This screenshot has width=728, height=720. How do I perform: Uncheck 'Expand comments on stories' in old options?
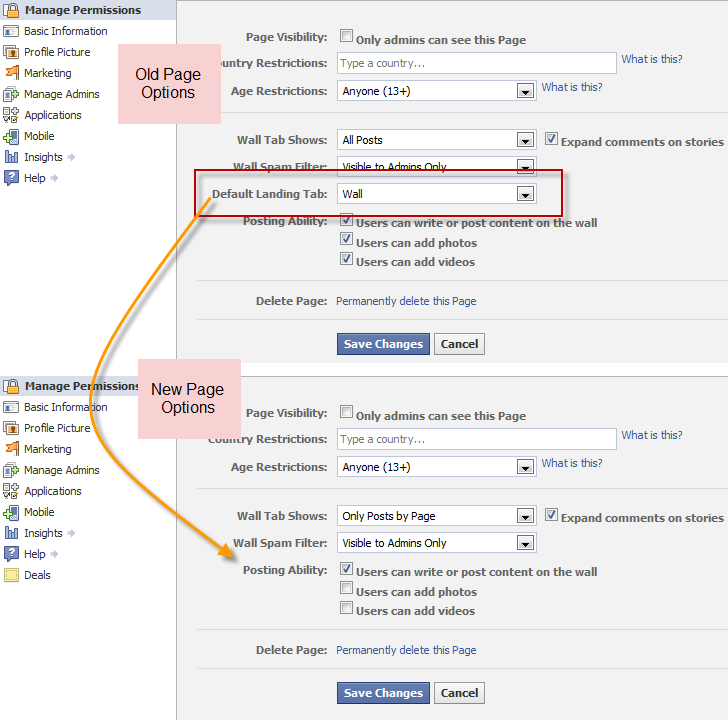pos(551,138)
